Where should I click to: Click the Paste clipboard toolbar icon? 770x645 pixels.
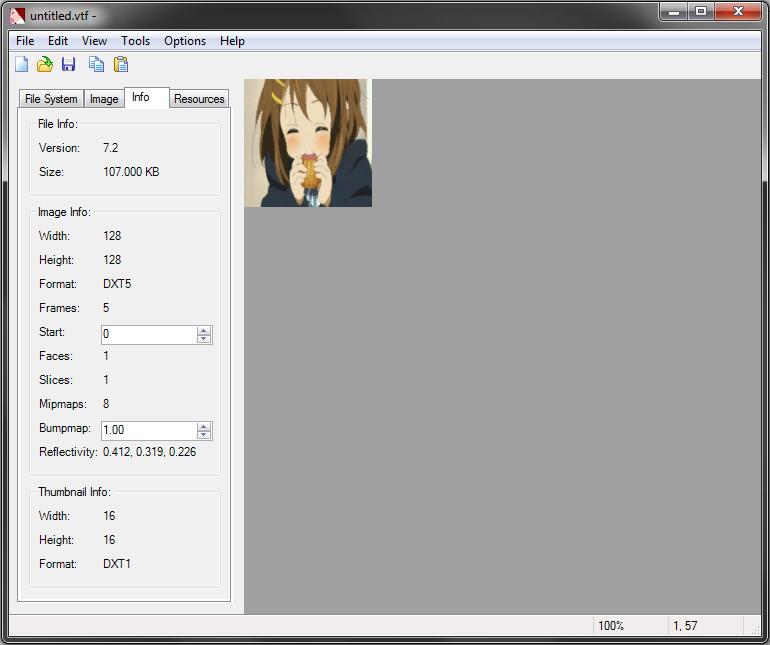121,64
